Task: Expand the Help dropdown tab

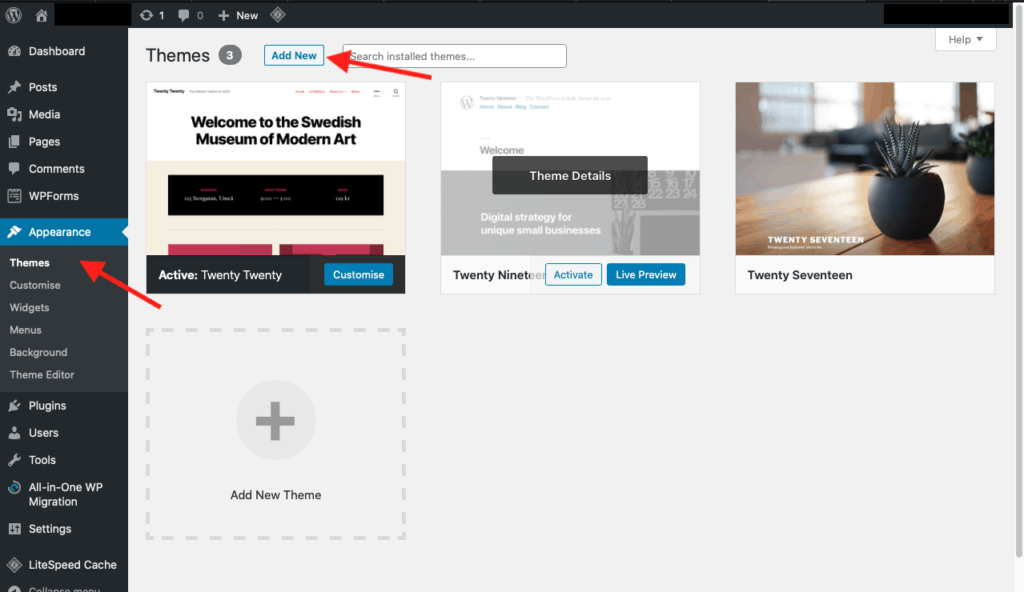Action: click(x=965, y=39)
